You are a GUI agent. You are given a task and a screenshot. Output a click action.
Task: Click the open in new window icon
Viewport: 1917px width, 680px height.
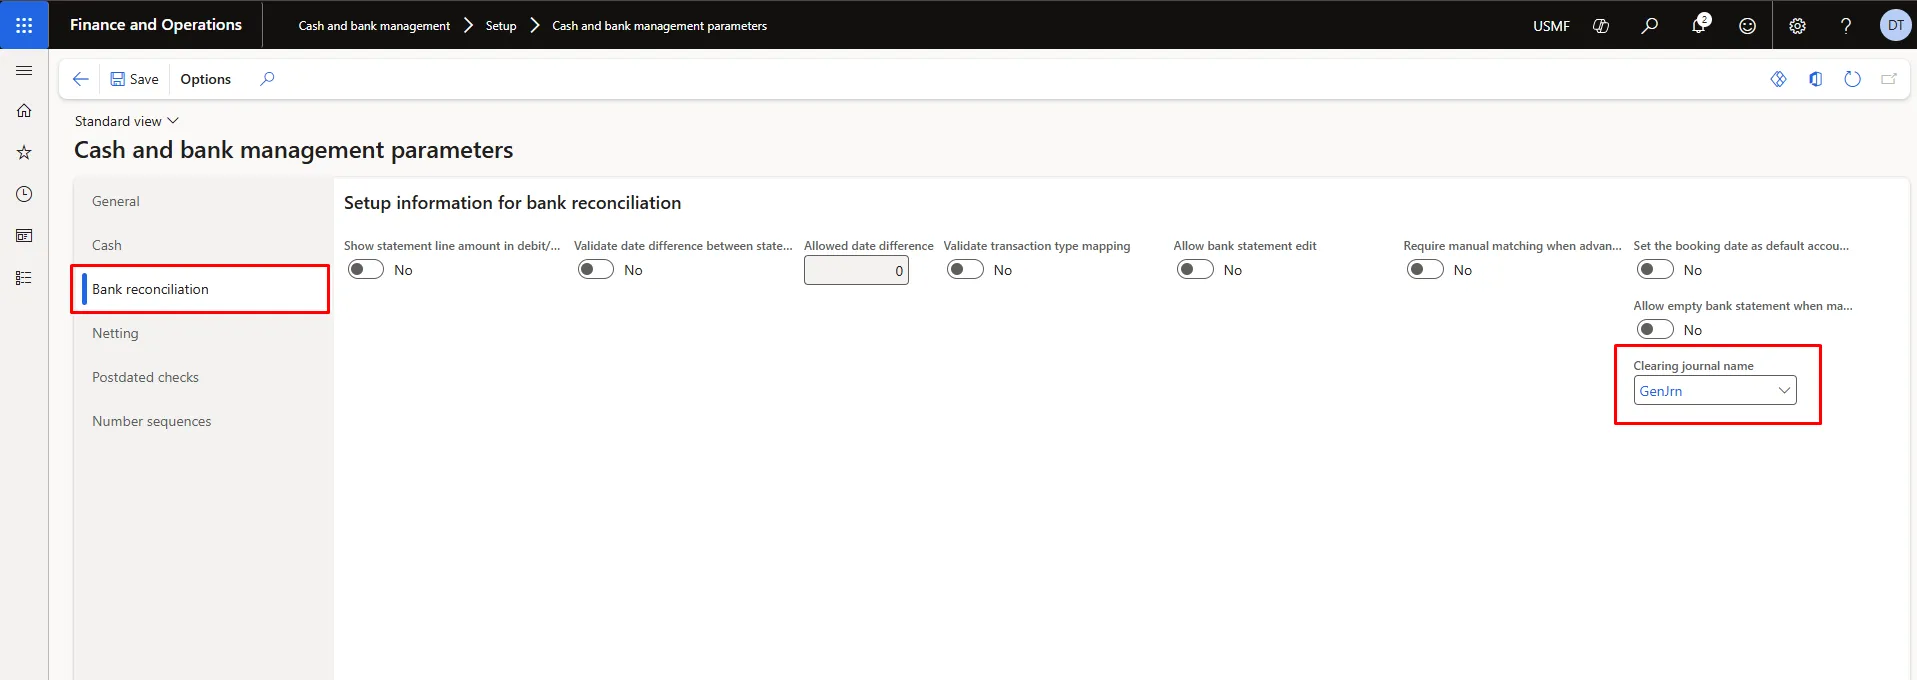pos(1889,79)
